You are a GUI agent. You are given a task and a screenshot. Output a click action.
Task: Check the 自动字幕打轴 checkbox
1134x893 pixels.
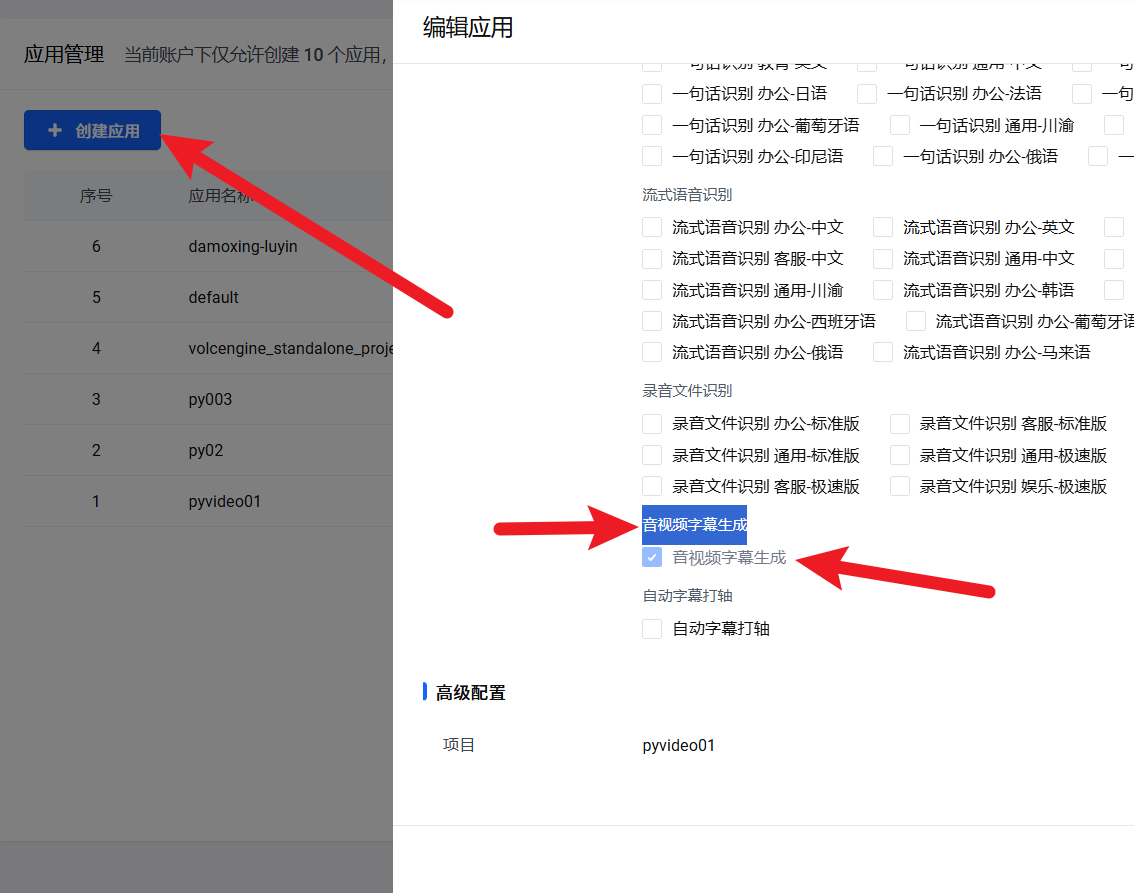pyautogui.click(x=652, y=629)
